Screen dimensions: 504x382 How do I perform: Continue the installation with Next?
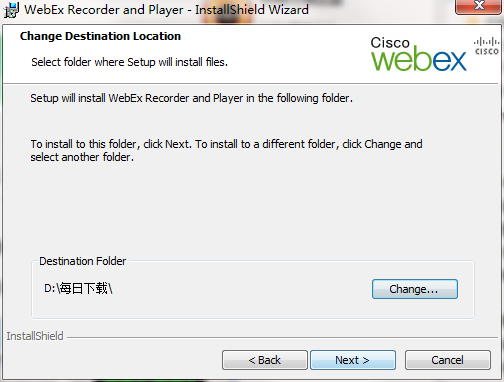353,360
